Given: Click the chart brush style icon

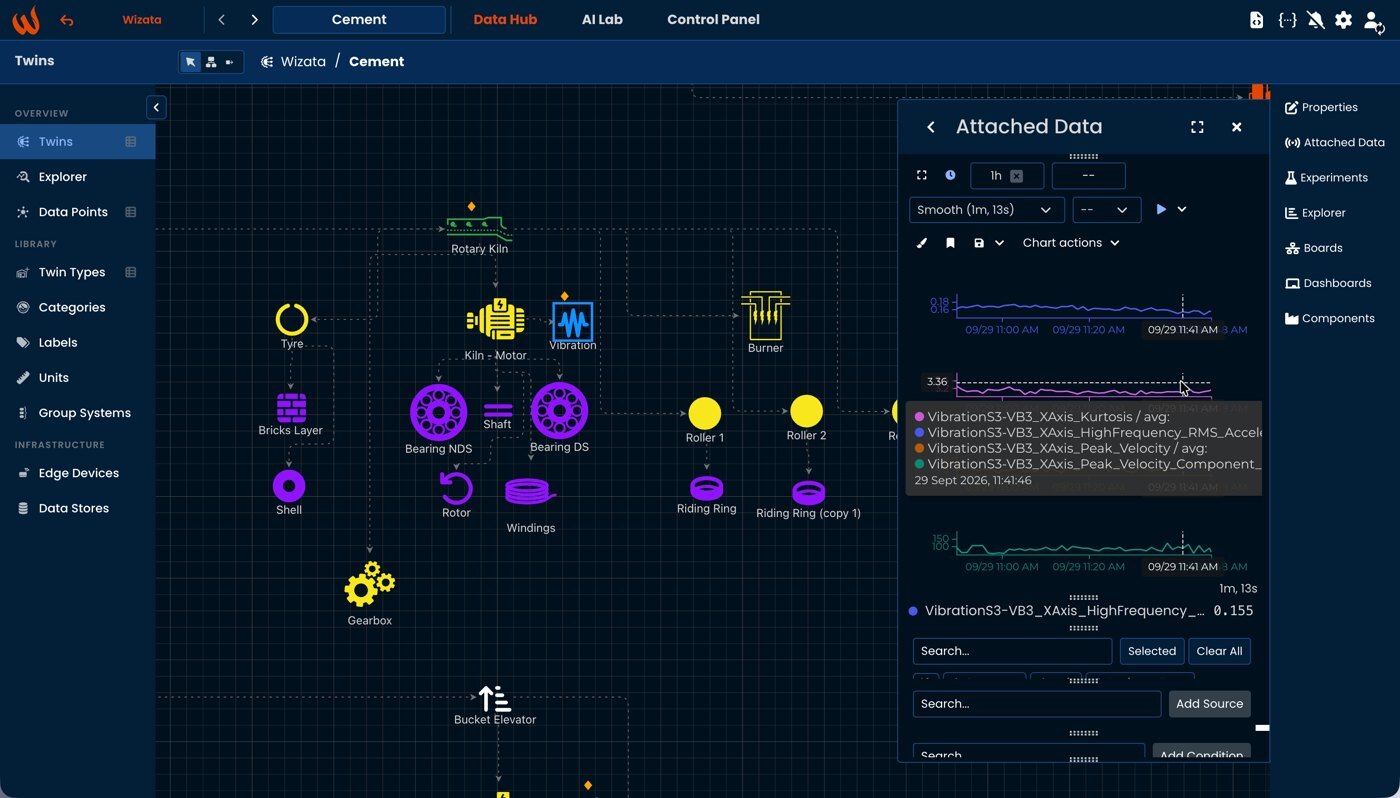Looking at the screenshot, I should (x=922, y=243).
